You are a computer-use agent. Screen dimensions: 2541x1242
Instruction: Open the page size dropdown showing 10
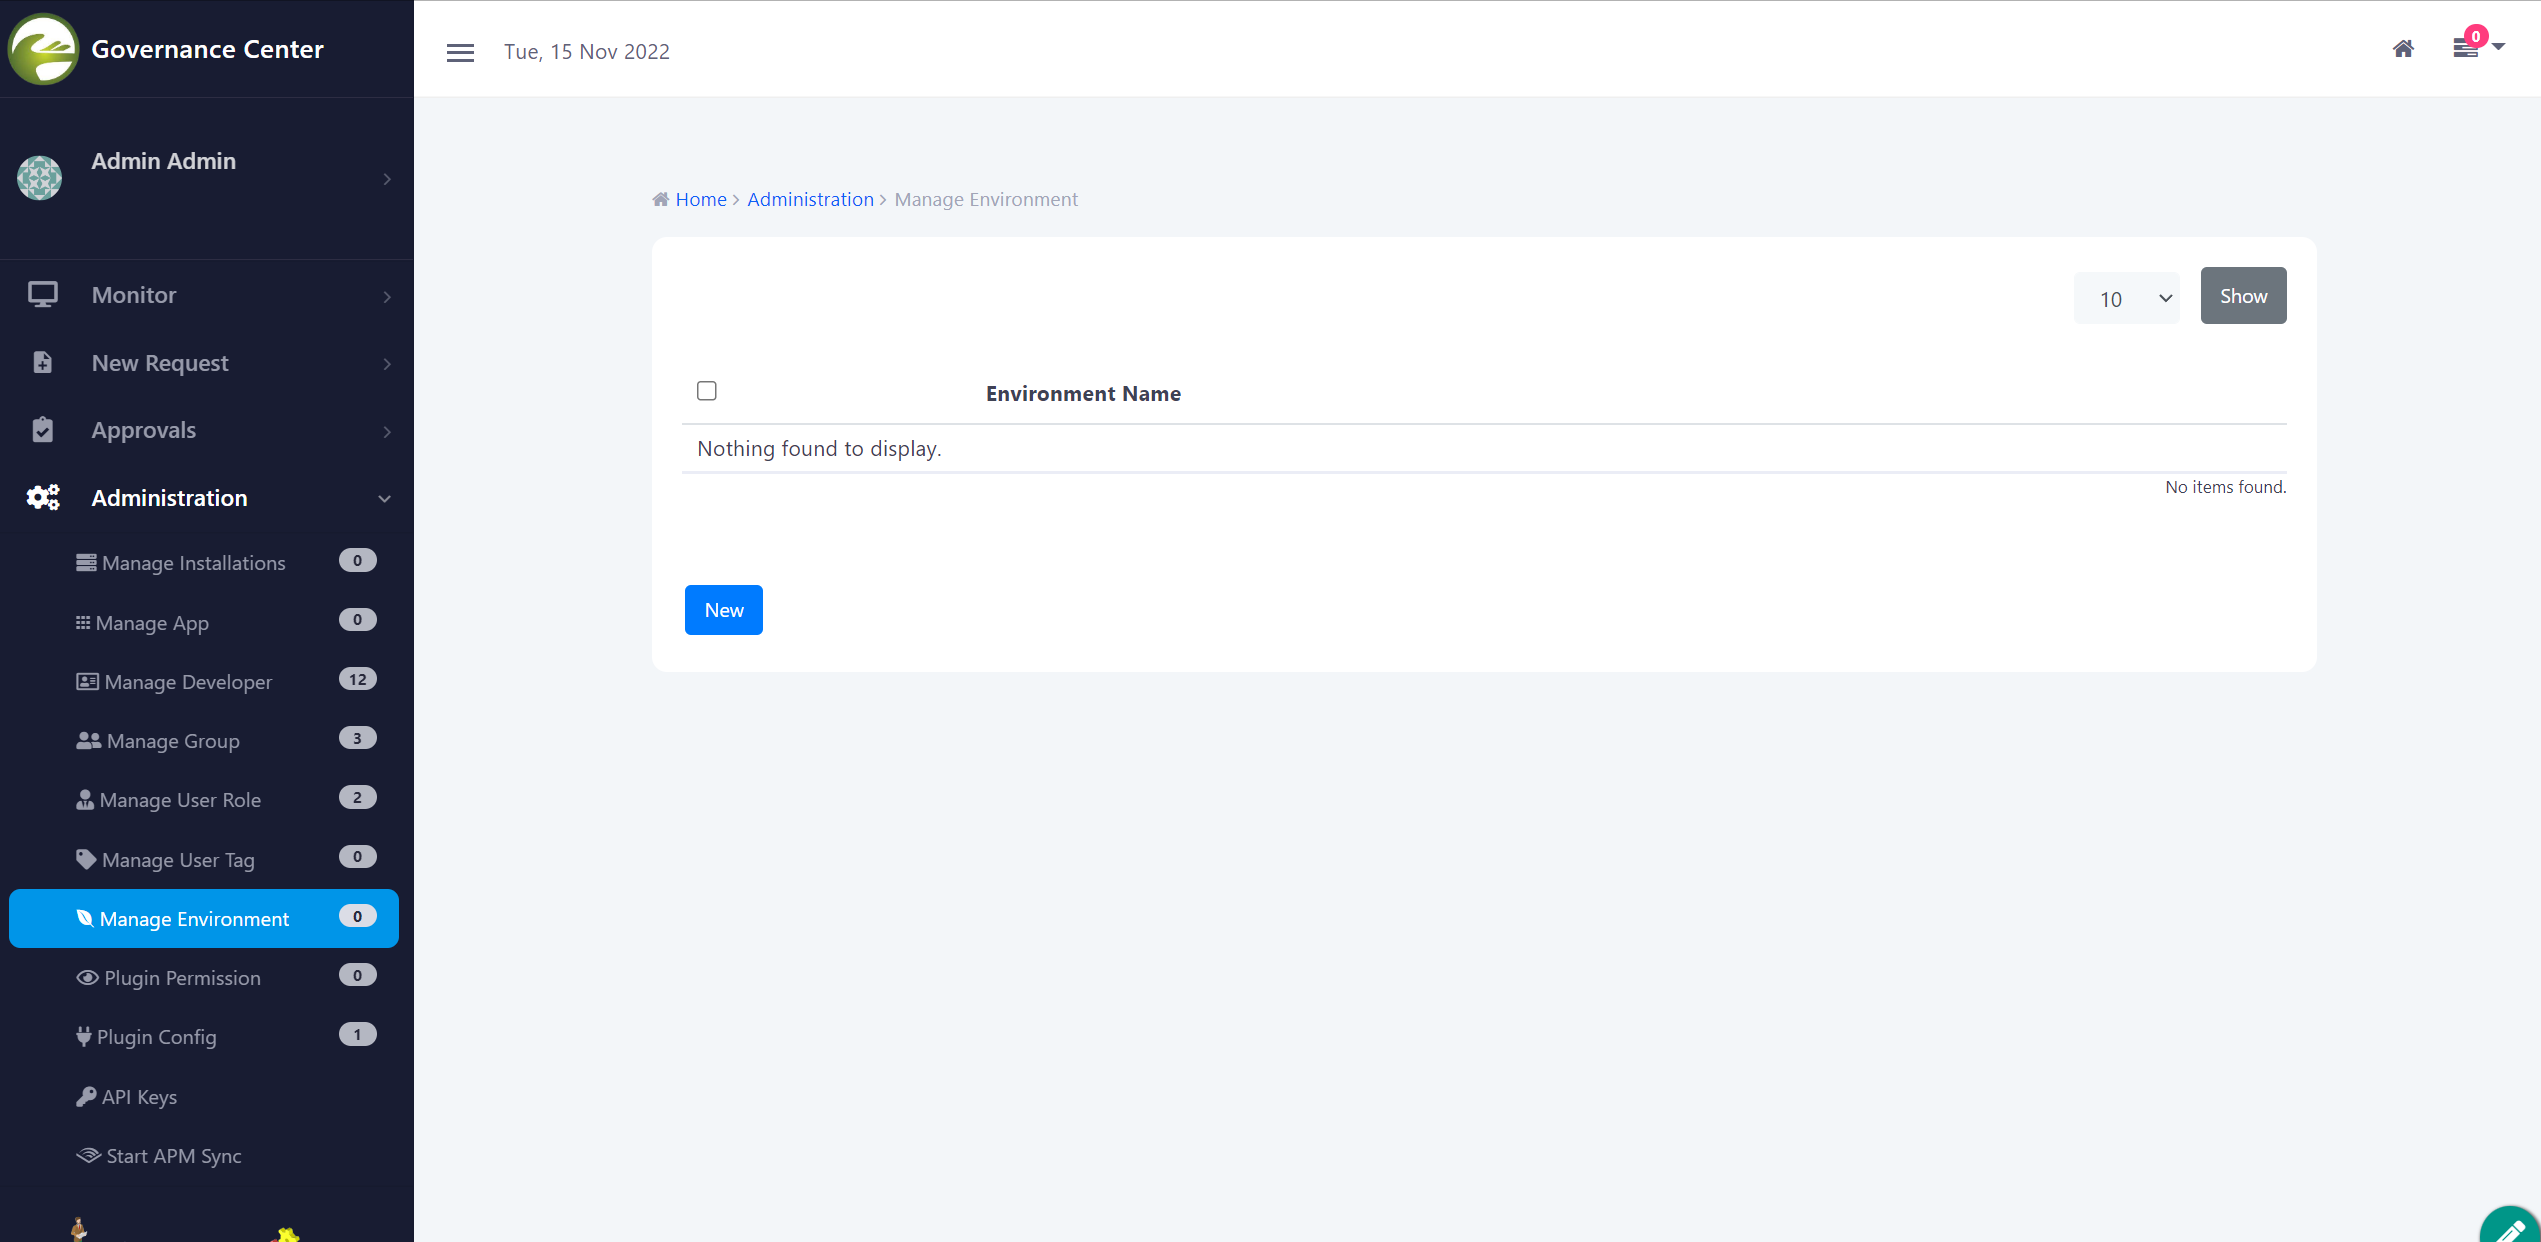(2126, 298)
